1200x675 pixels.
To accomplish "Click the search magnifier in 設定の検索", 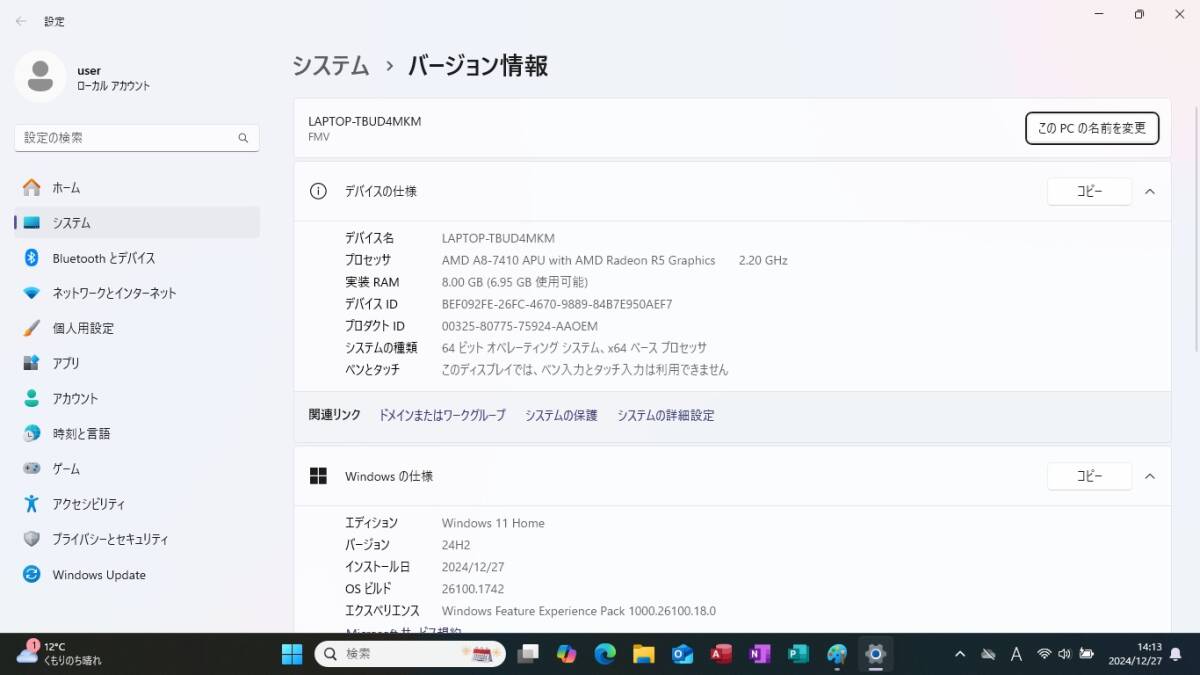I will click(x=243, y=138).
